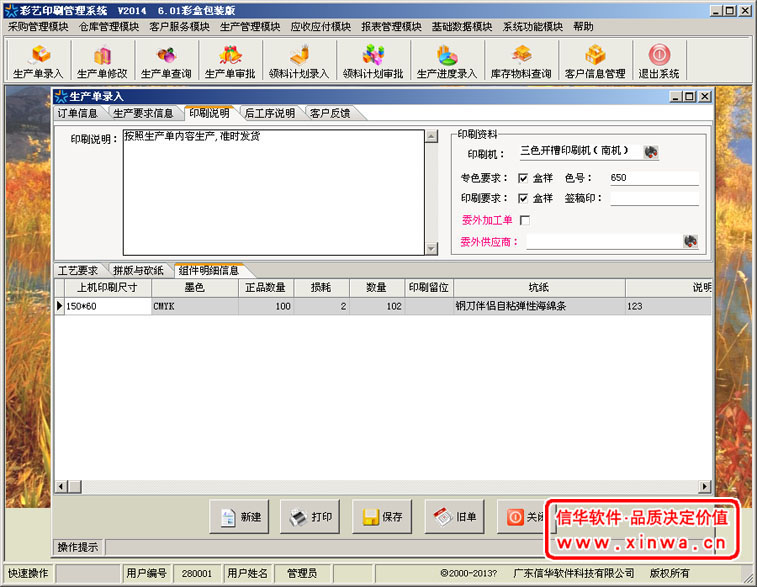
Task: Click 印刷留位 column header
Action: [x=429, y=288]
